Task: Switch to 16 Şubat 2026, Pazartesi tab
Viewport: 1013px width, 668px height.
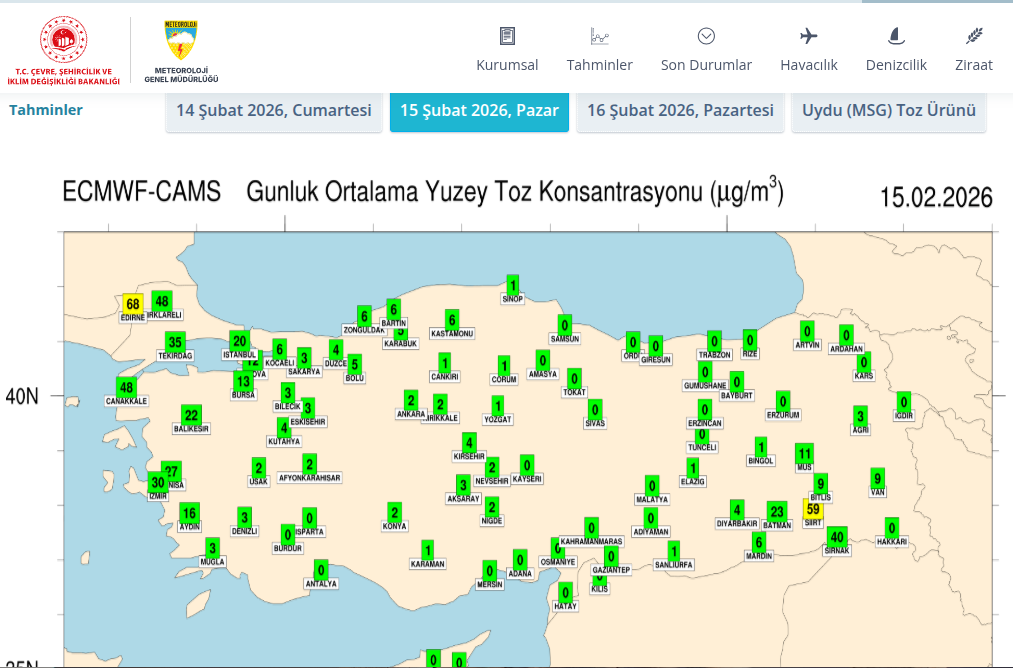Action: pyautogui.click(x=680, y=111)
